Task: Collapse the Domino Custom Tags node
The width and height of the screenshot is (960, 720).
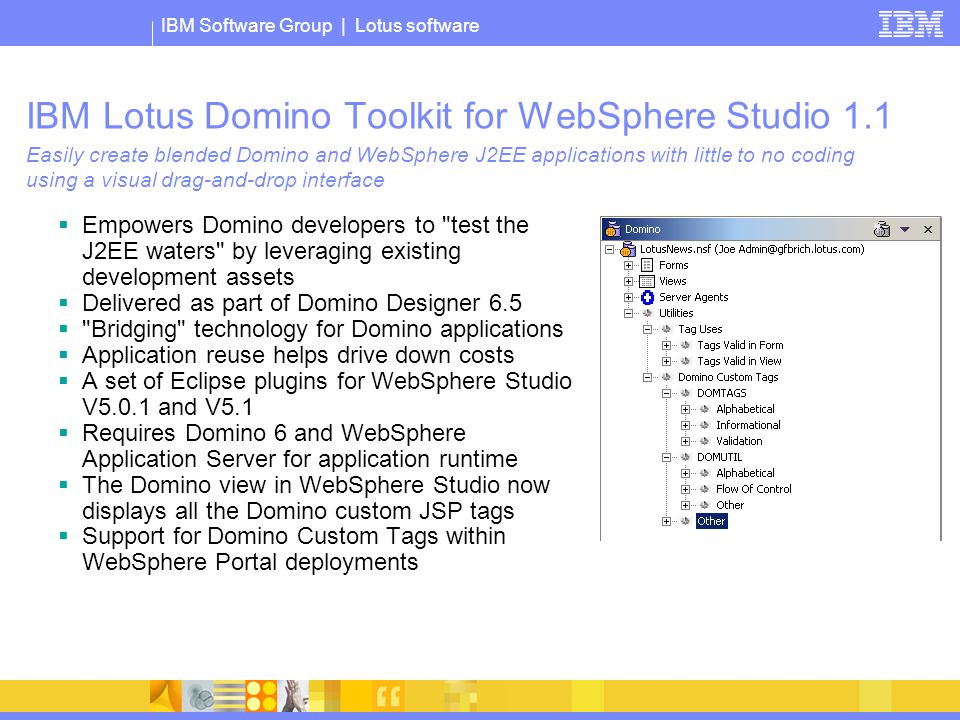Action: pos(647,377)
